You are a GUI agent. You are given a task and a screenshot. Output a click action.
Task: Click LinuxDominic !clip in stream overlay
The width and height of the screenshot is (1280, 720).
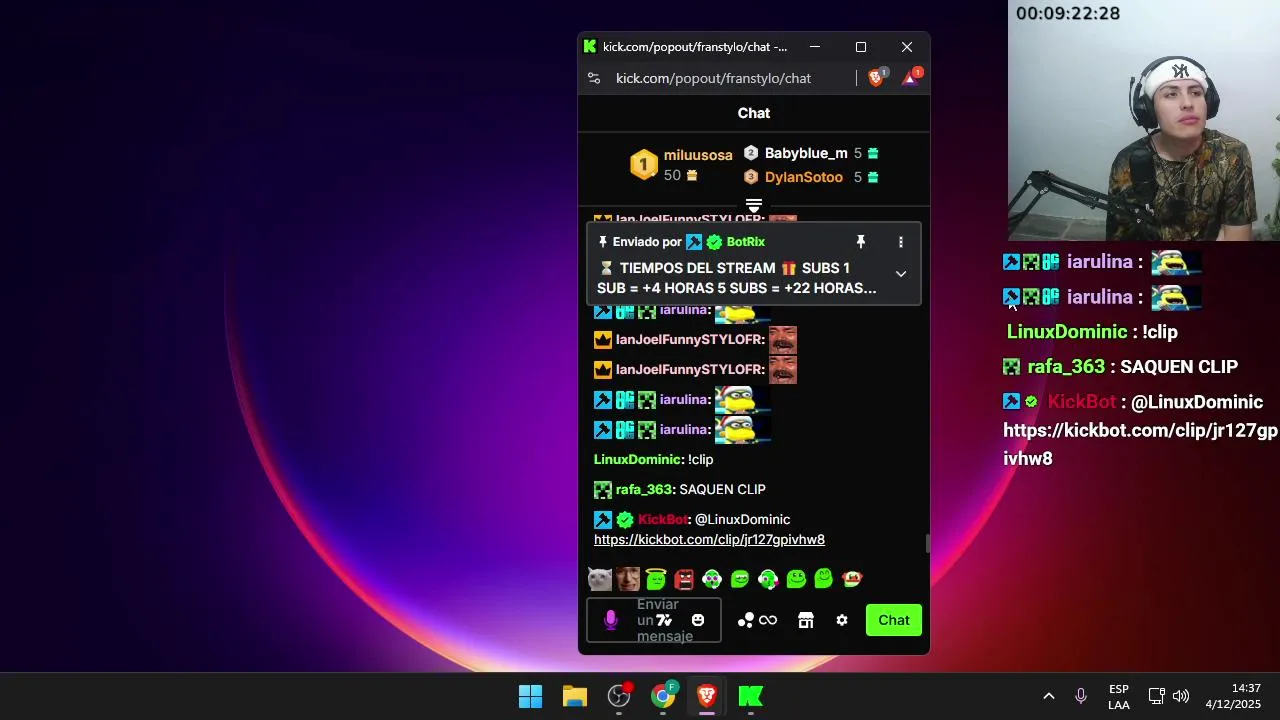pos(1092,332)
